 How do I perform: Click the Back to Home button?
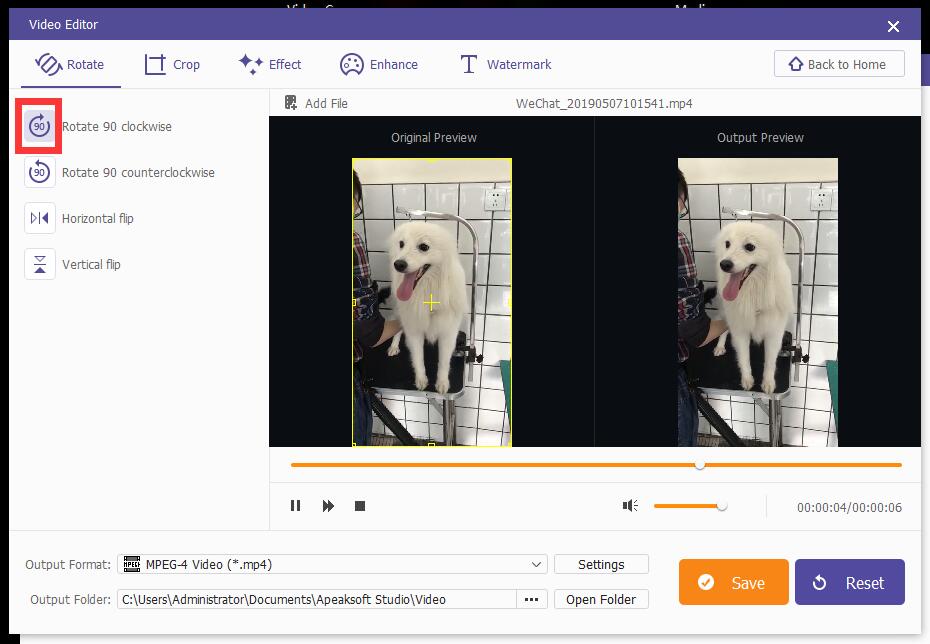tap(839, 64)
